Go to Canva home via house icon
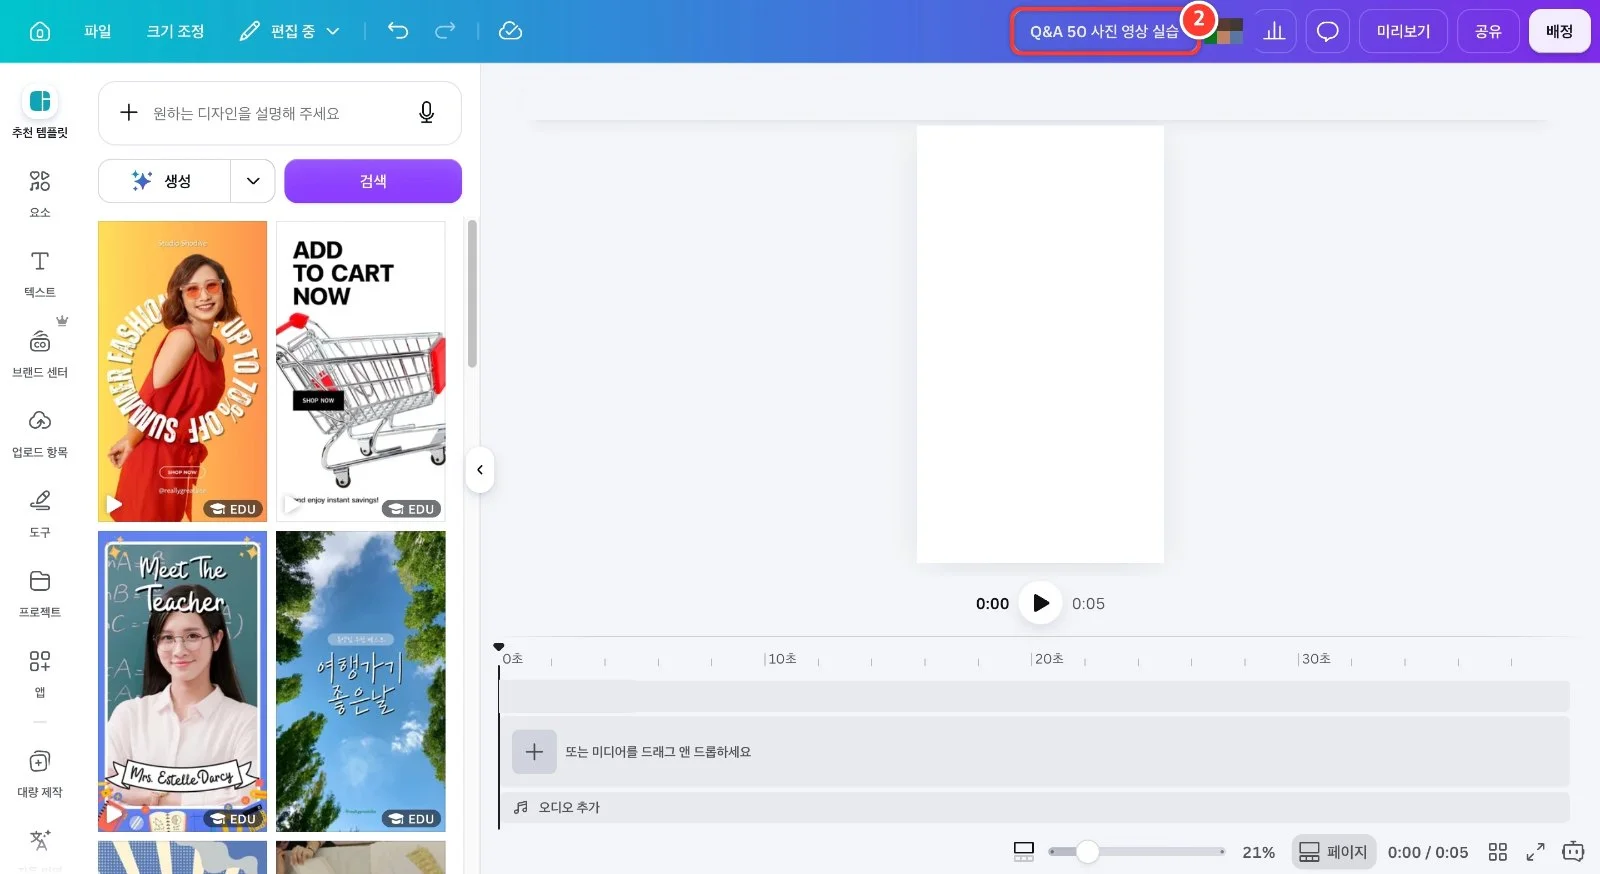The image size is (1600, 874). click(x=40, y=31)
